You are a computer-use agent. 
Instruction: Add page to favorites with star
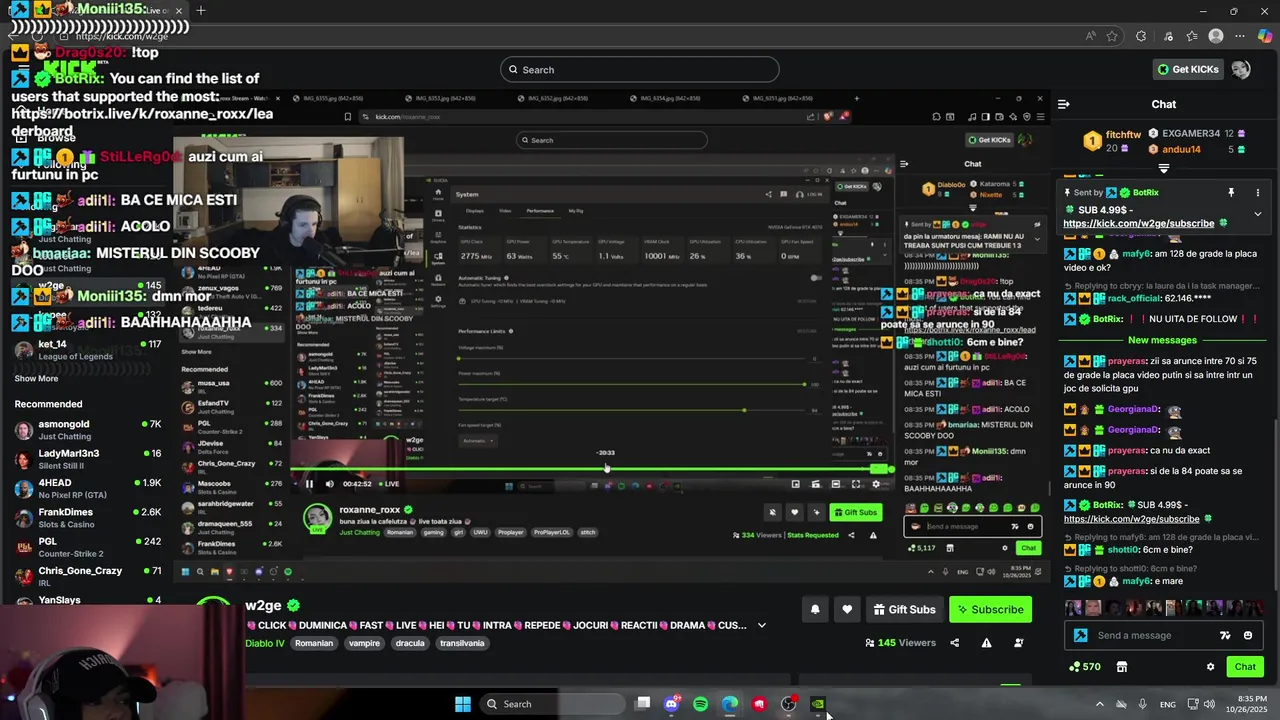click(1112, 36)
